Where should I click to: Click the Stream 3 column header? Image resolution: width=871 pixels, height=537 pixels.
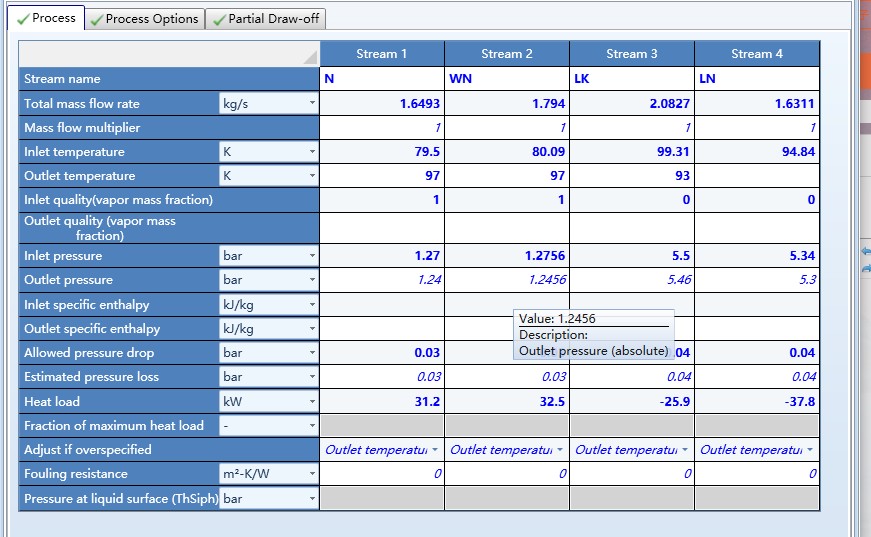click(631, 54)
